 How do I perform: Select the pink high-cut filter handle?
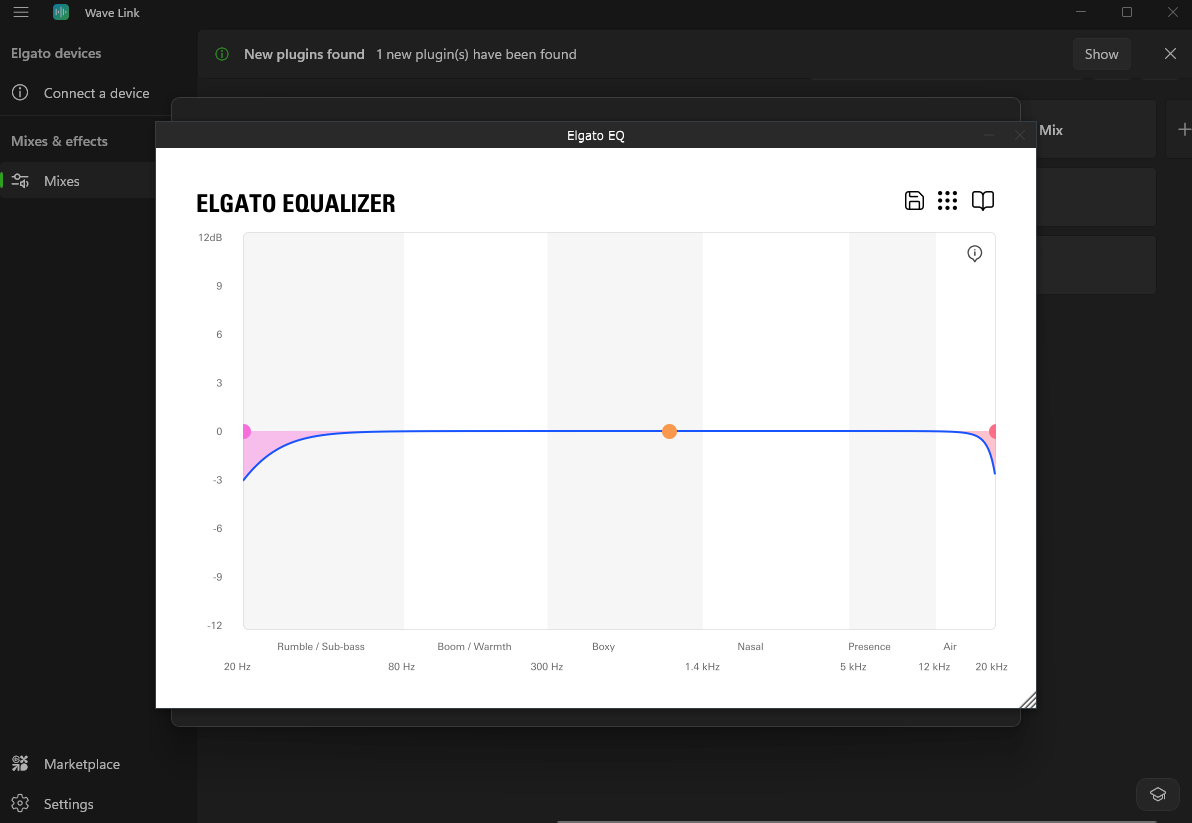993,432
